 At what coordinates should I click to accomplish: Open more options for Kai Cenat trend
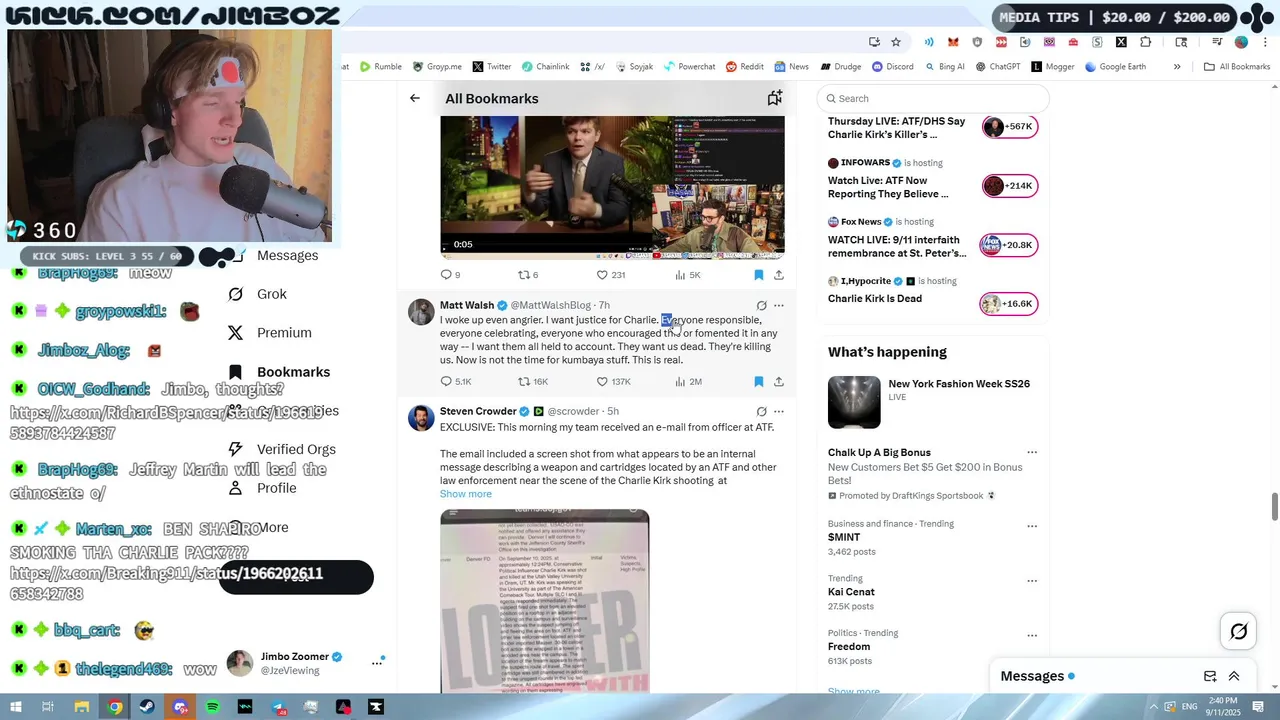1032,579
